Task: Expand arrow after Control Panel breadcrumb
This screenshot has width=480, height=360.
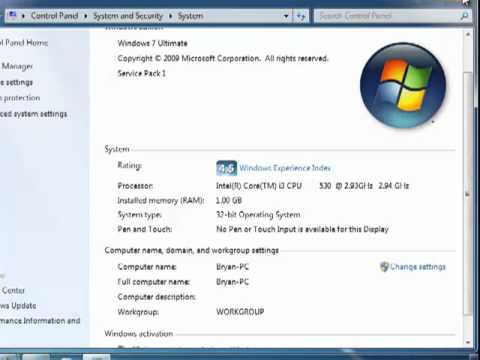Action: click(86, 16)
